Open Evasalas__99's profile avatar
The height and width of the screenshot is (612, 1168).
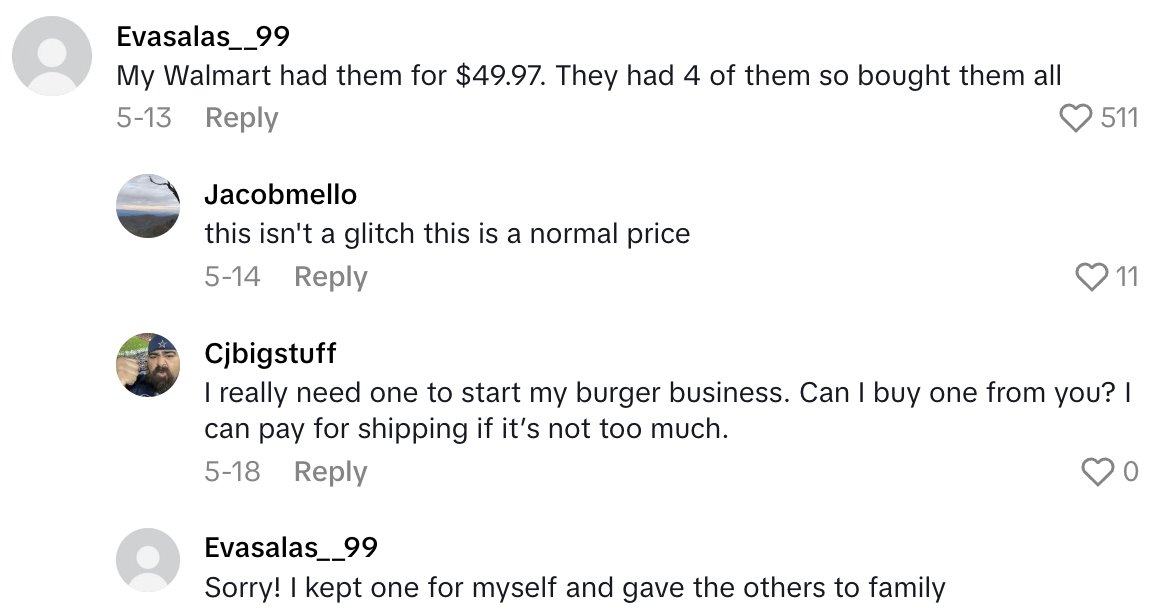(x=52, y=56)
